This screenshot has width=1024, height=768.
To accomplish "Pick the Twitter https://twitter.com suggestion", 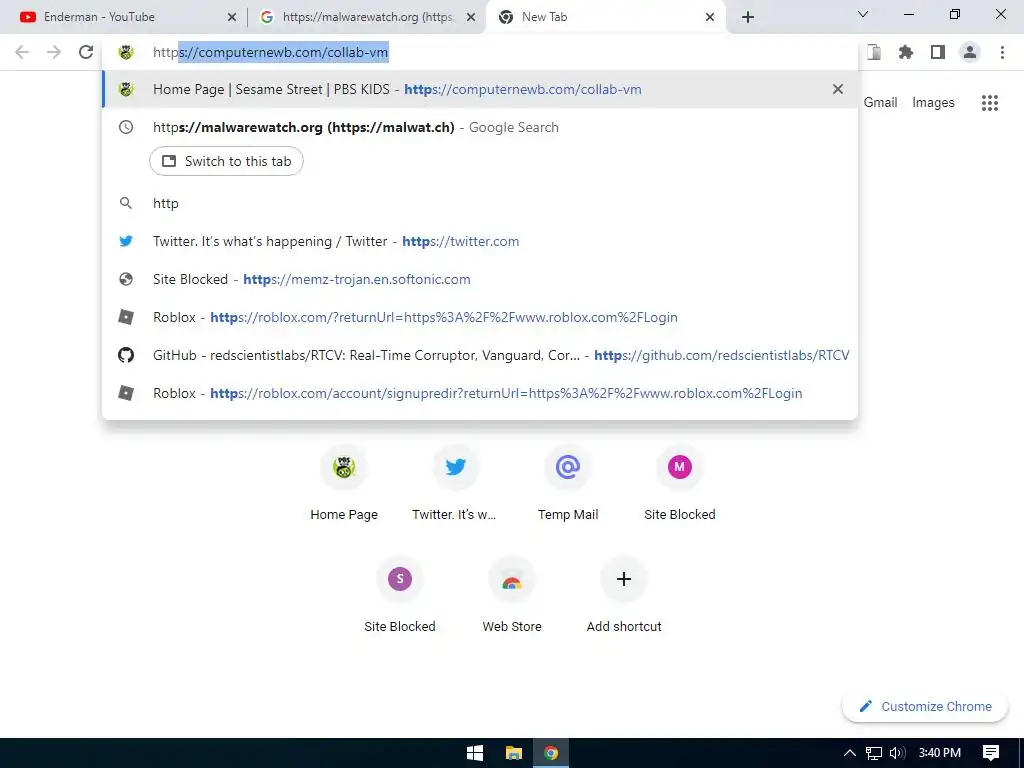I will click(480, 241).
